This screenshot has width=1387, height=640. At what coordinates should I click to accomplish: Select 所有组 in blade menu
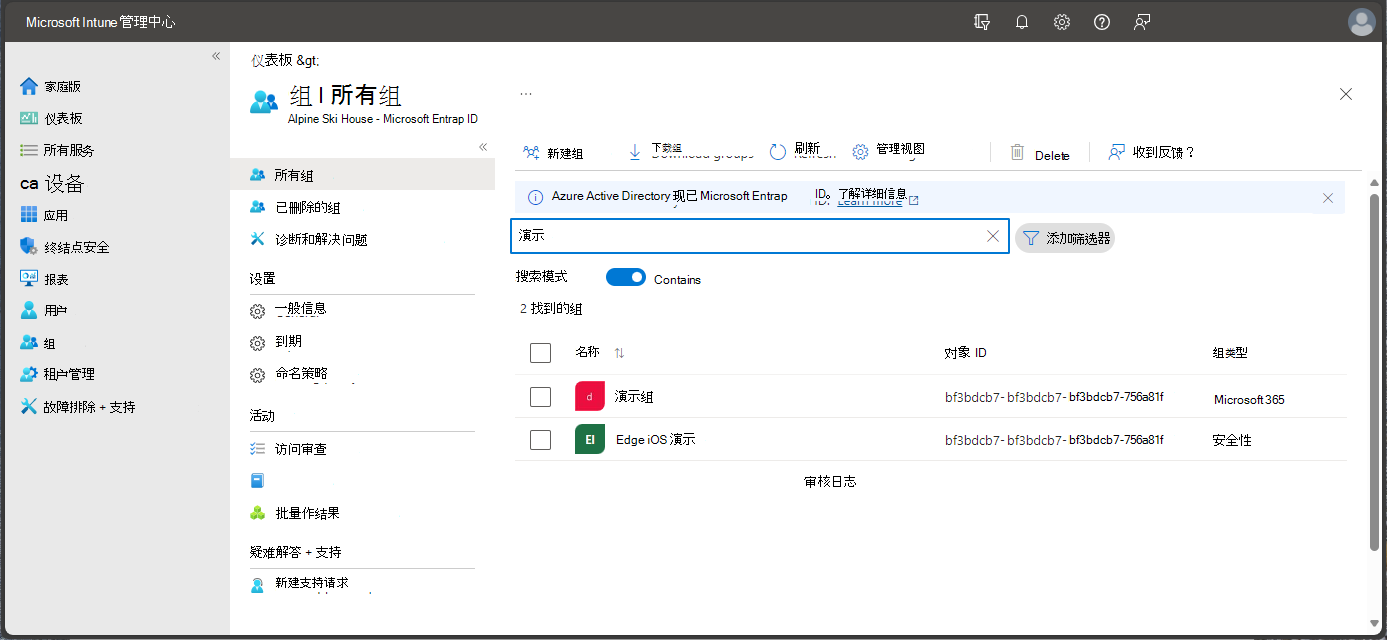coord(362,175)
